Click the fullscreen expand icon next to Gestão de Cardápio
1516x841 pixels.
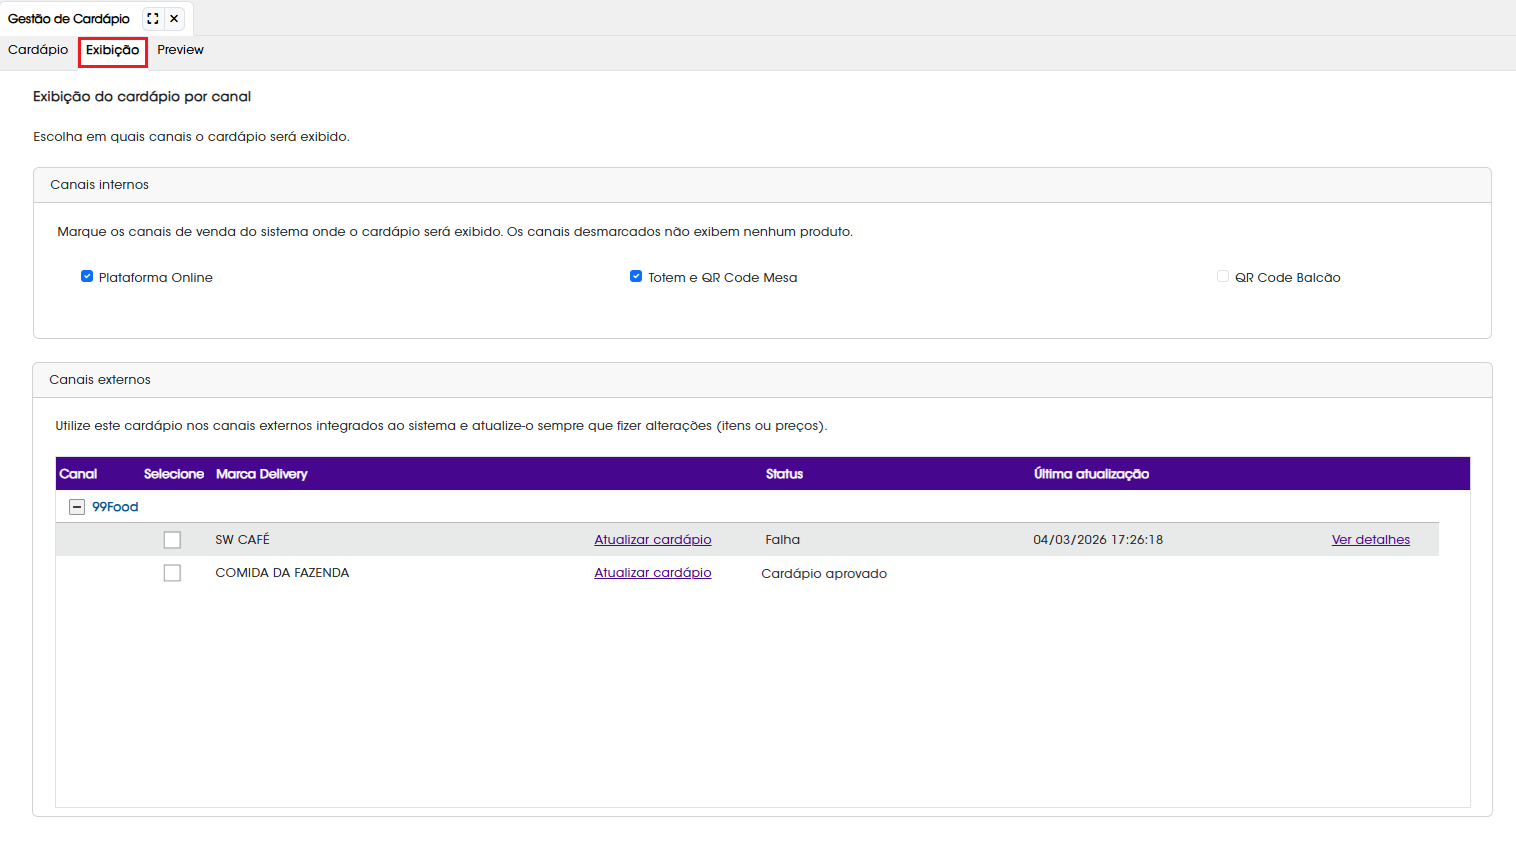pyautogui.click(x=153, y=18)
